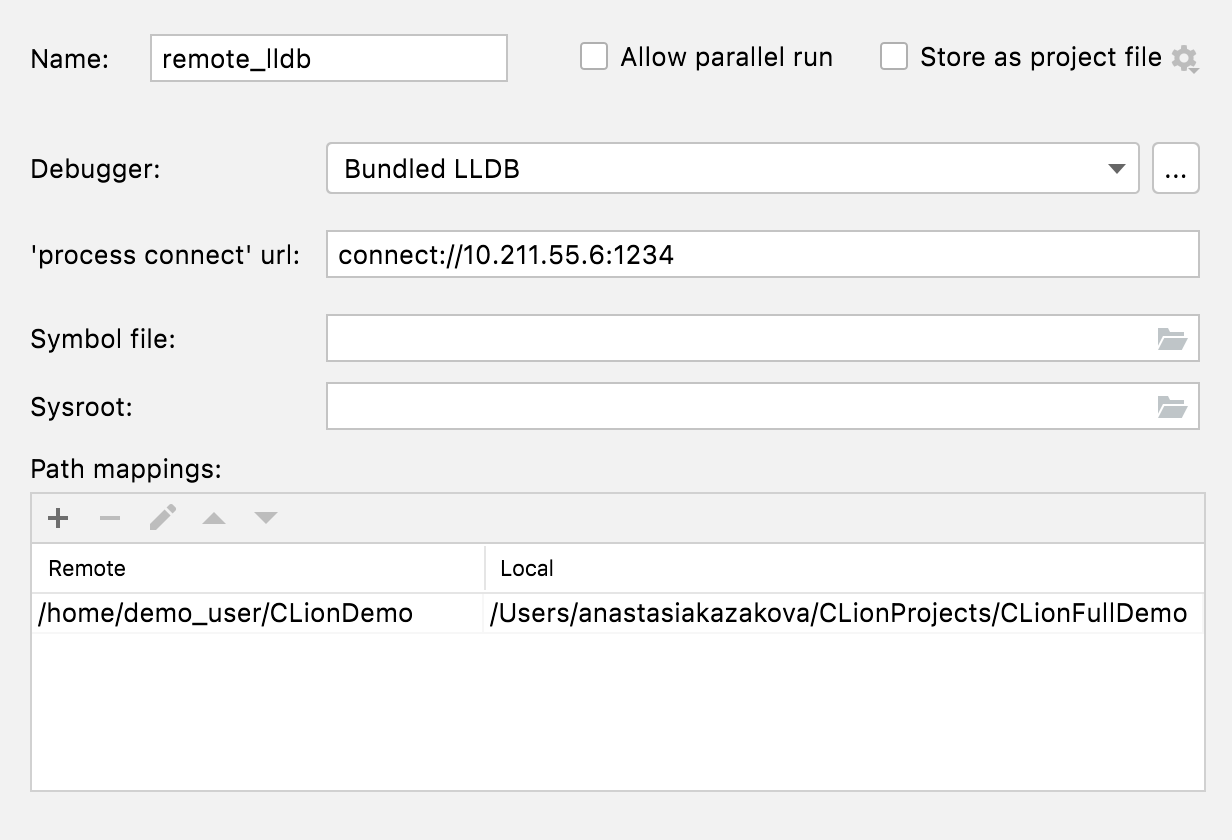The image size is (1232, 840).
Task: Click inside the Sysroot text field
Action: (735, 407)
